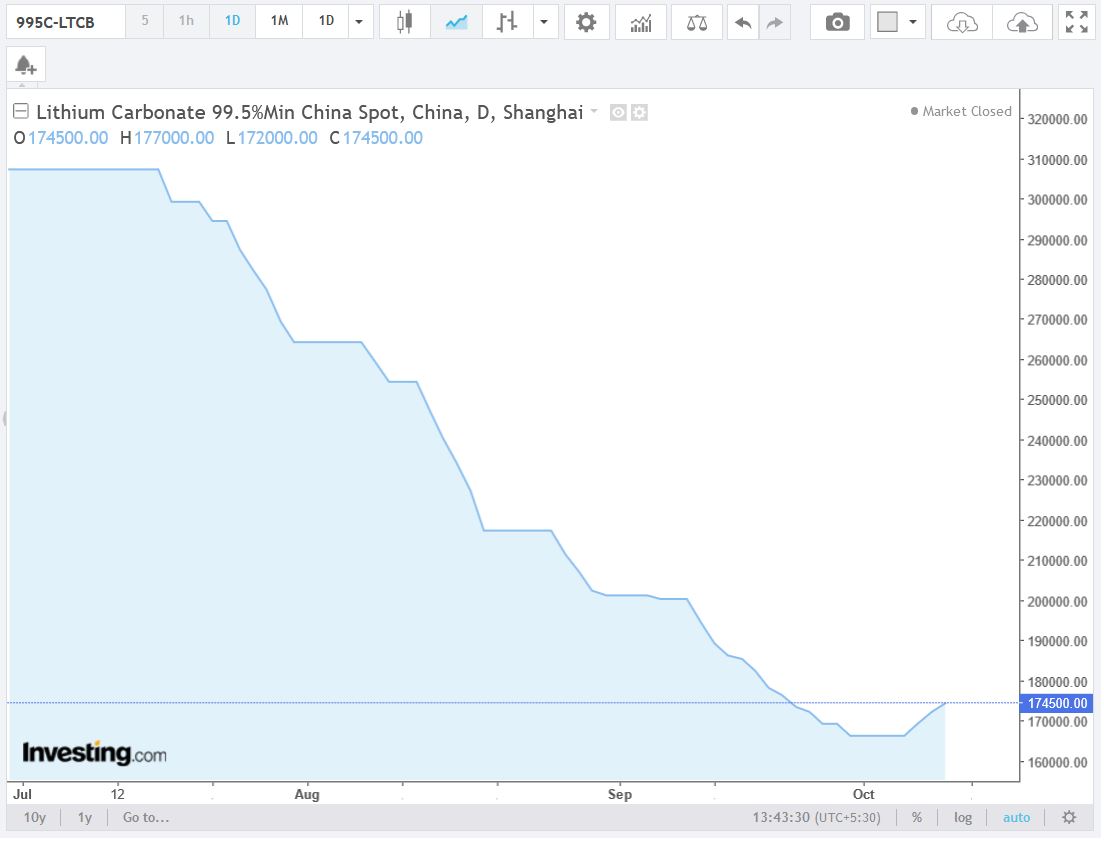
Task: Save chart layout to cloud
Action: (x=1022, y=21)
